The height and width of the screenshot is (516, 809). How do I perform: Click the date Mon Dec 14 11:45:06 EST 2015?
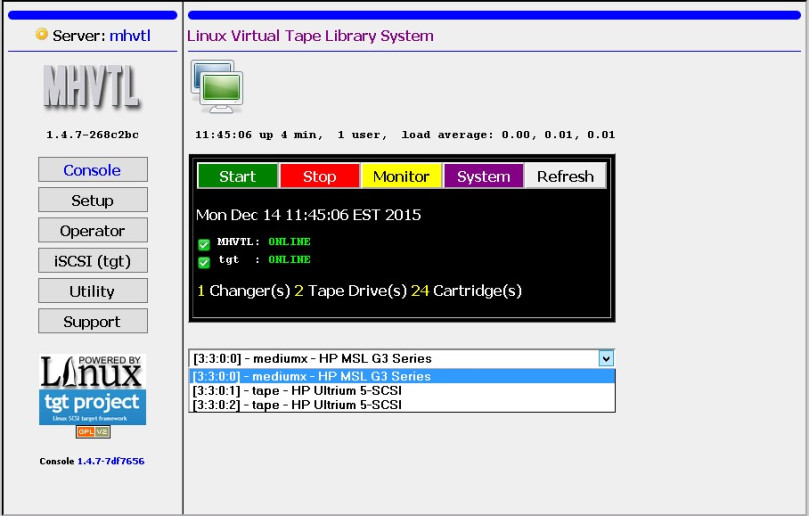(x=309, y=215)
